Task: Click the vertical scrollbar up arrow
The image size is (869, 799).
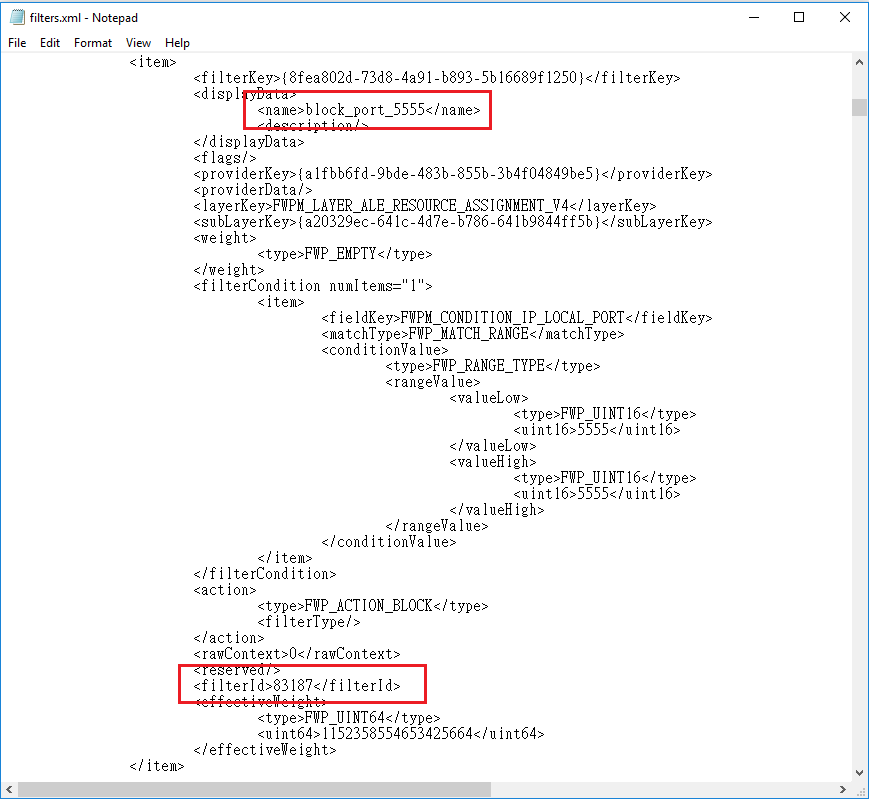Action: point(860,62)
